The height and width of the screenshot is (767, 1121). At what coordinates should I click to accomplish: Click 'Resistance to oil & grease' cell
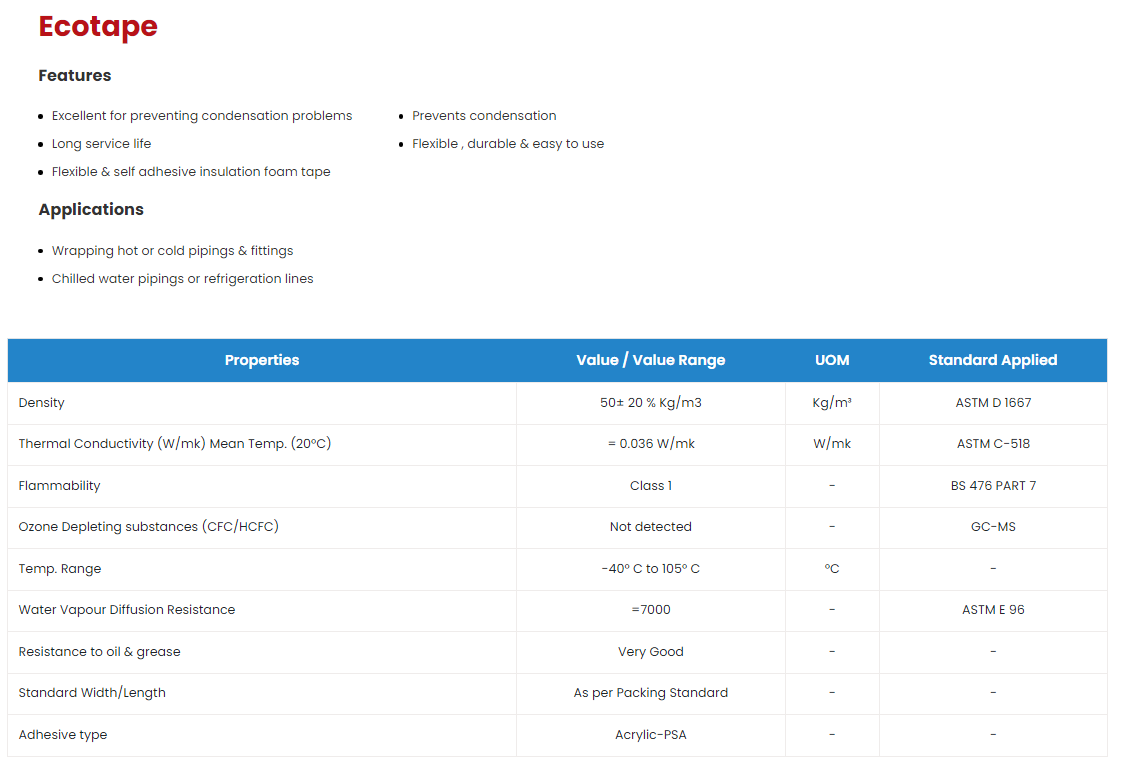click(x=262, y=652)
